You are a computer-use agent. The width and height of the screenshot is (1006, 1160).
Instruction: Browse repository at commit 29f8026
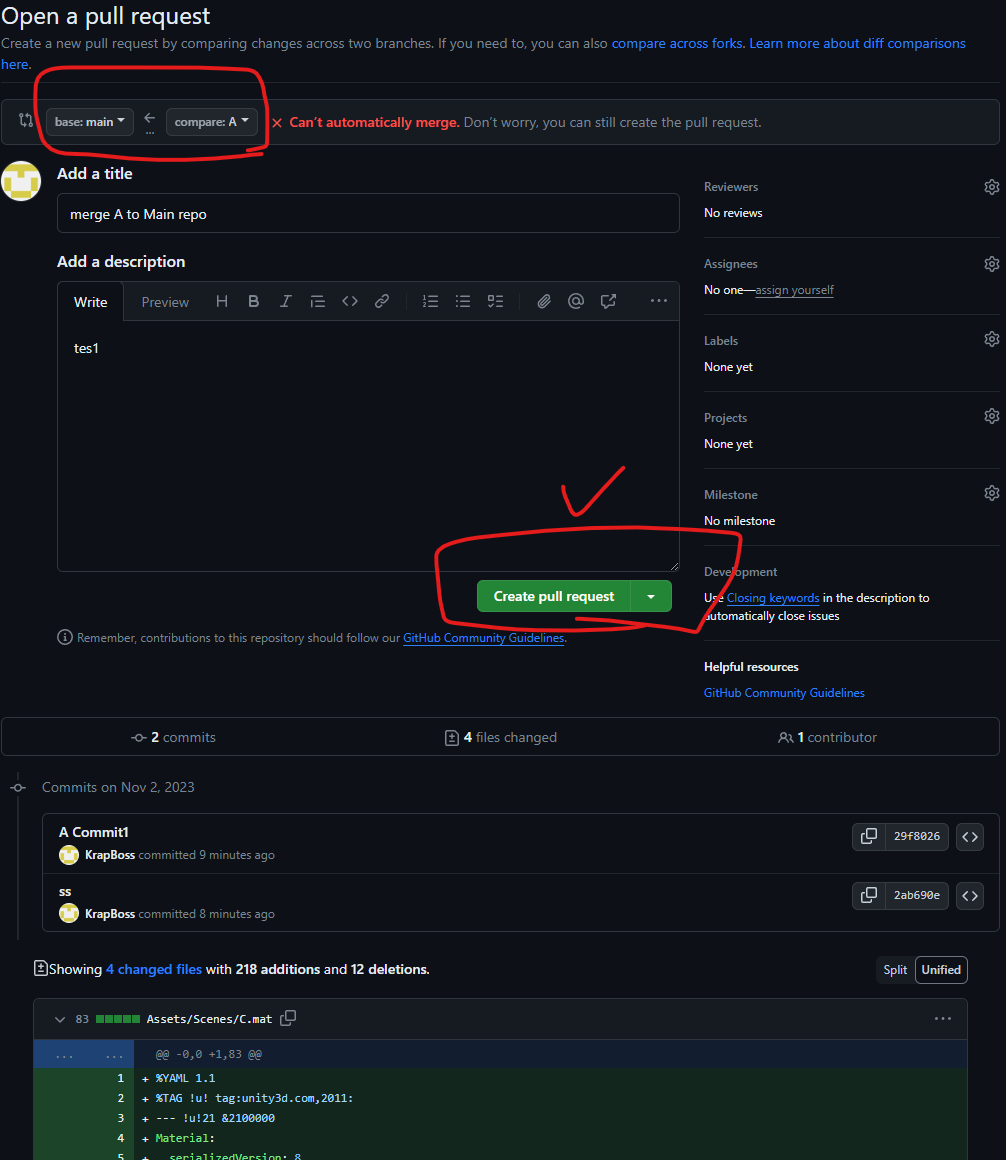click(970, 837)
